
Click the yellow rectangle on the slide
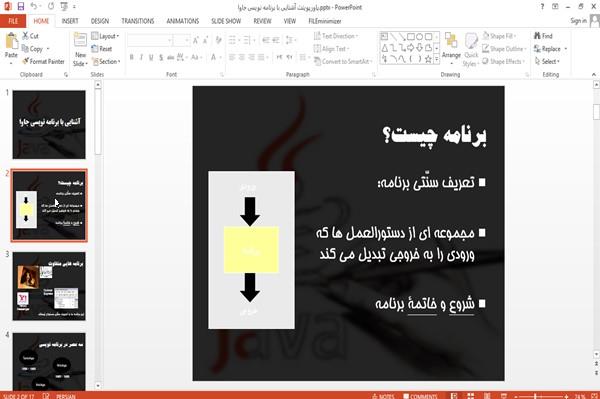point(251,249)
